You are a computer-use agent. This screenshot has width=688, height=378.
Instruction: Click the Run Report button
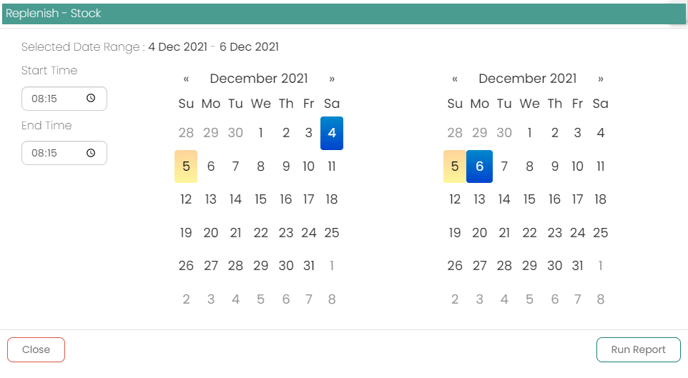click(x=638, y=349)
